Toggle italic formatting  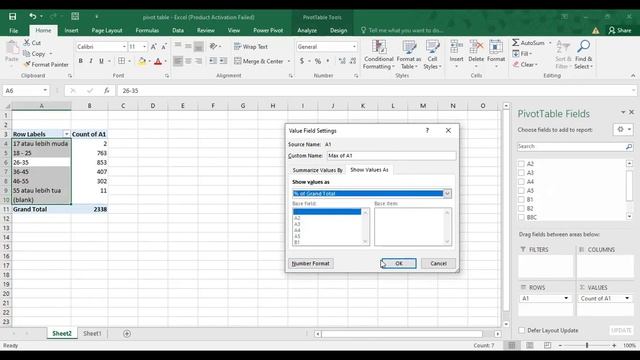tap(91, 61)
